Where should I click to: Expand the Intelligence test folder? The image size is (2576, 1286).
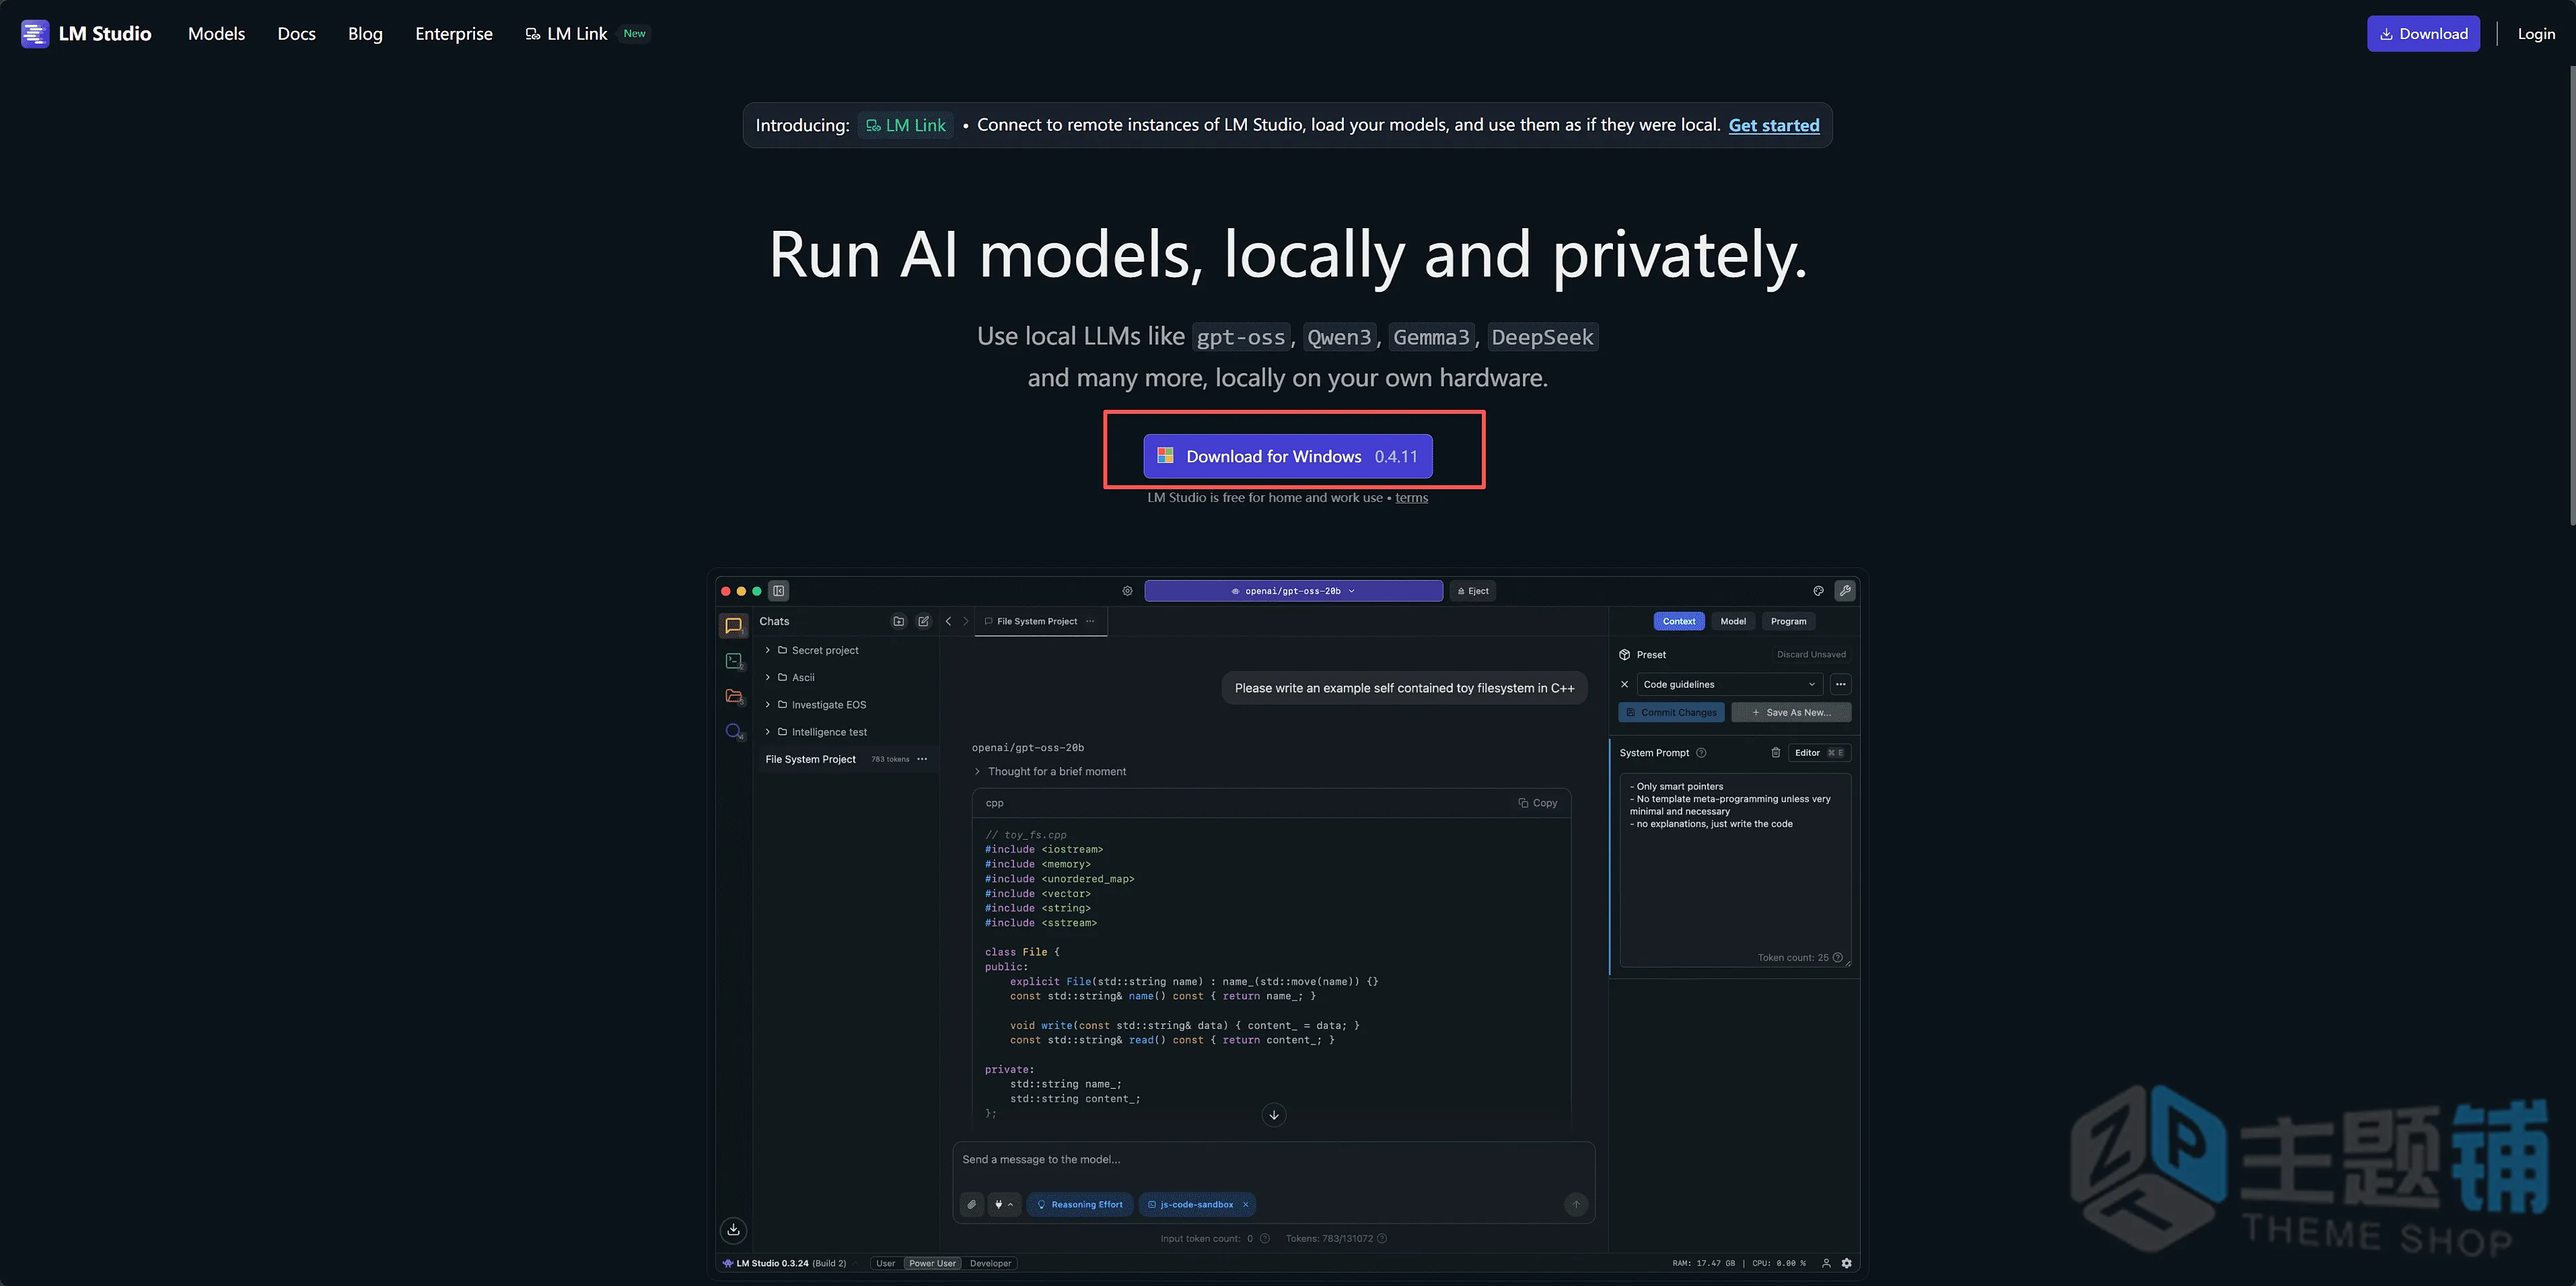tap(768, 732)
